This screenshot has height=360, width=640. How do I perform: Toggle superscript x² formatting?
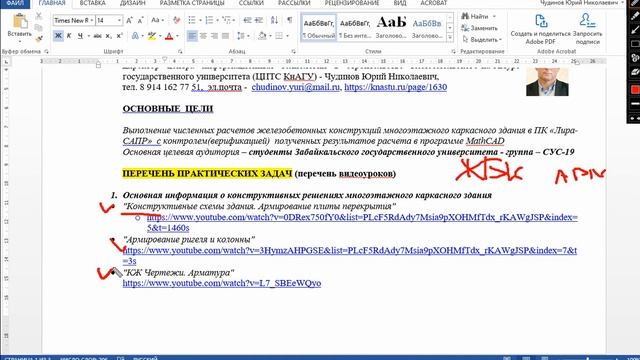119,36
